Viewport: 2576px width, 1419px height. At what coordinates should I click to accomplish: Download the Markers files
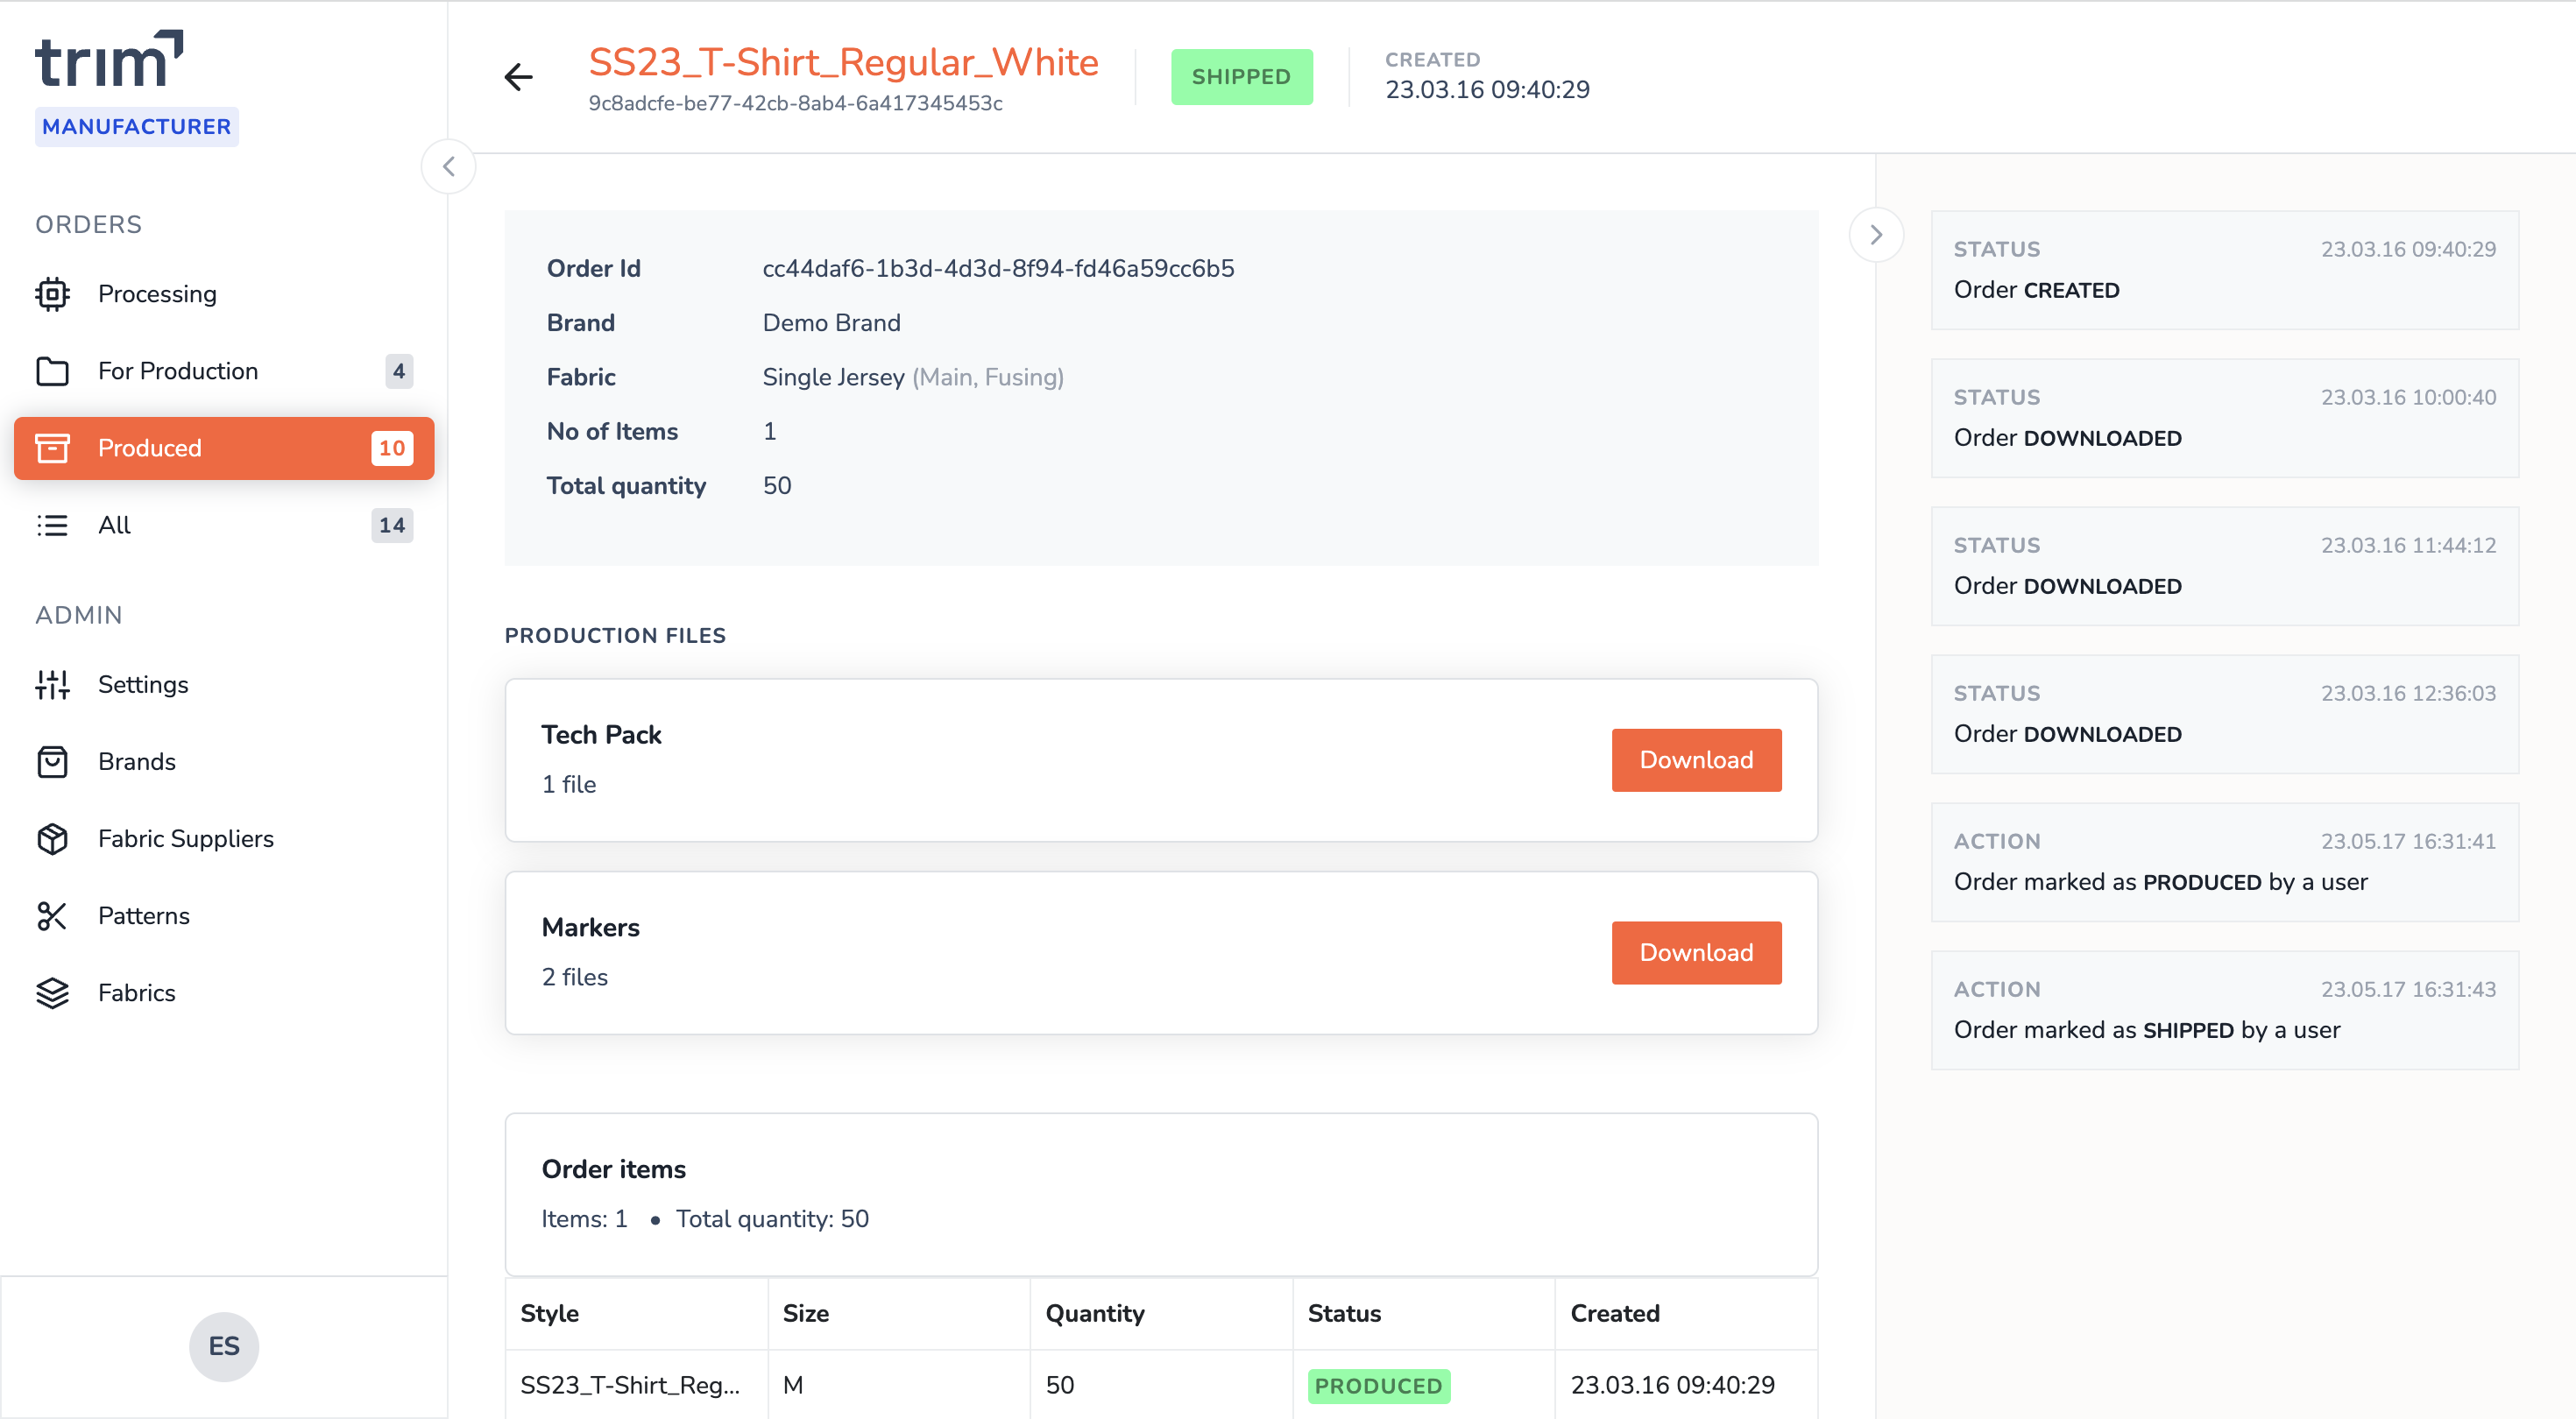(1695, 953)
